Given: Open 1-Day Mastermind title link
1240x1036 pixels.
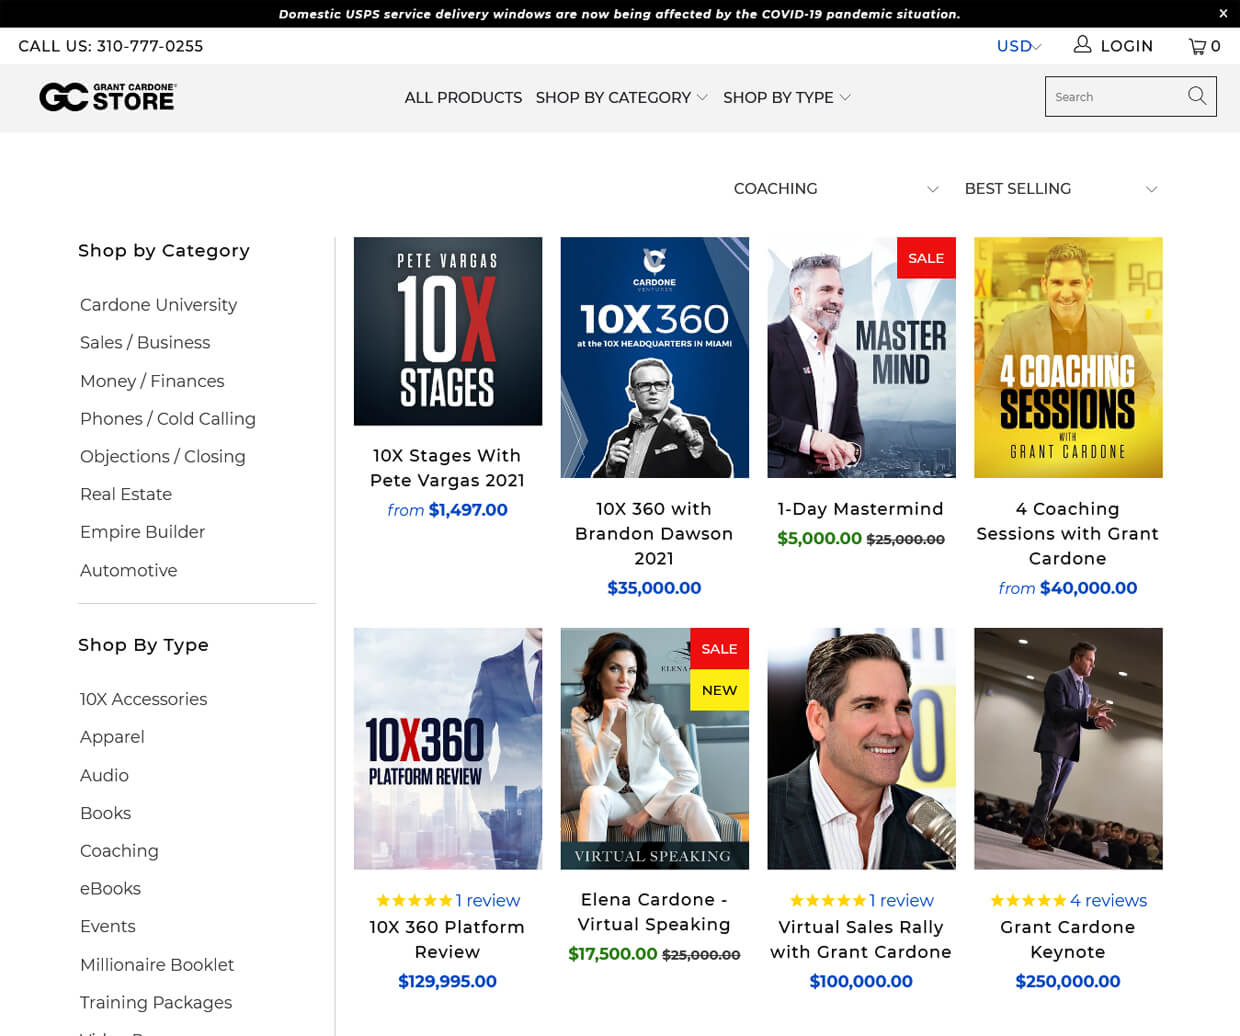Looking at the screenshot, I should pos(861,509).
